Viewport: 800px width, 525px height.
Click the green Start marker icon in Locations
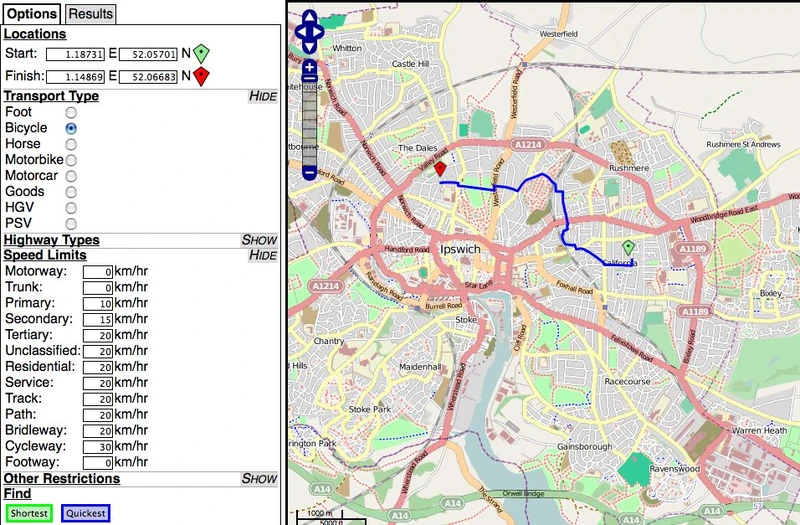[x=202, y=53]
